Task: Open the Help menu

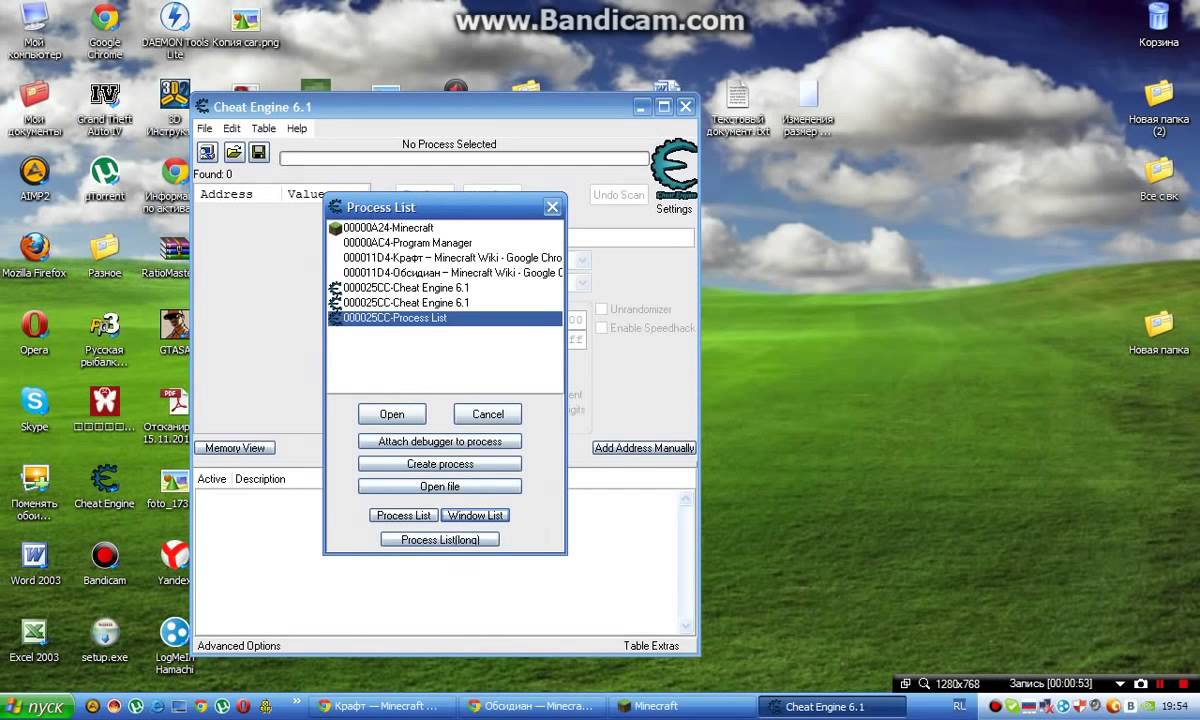Action: [x=297, y=128]
